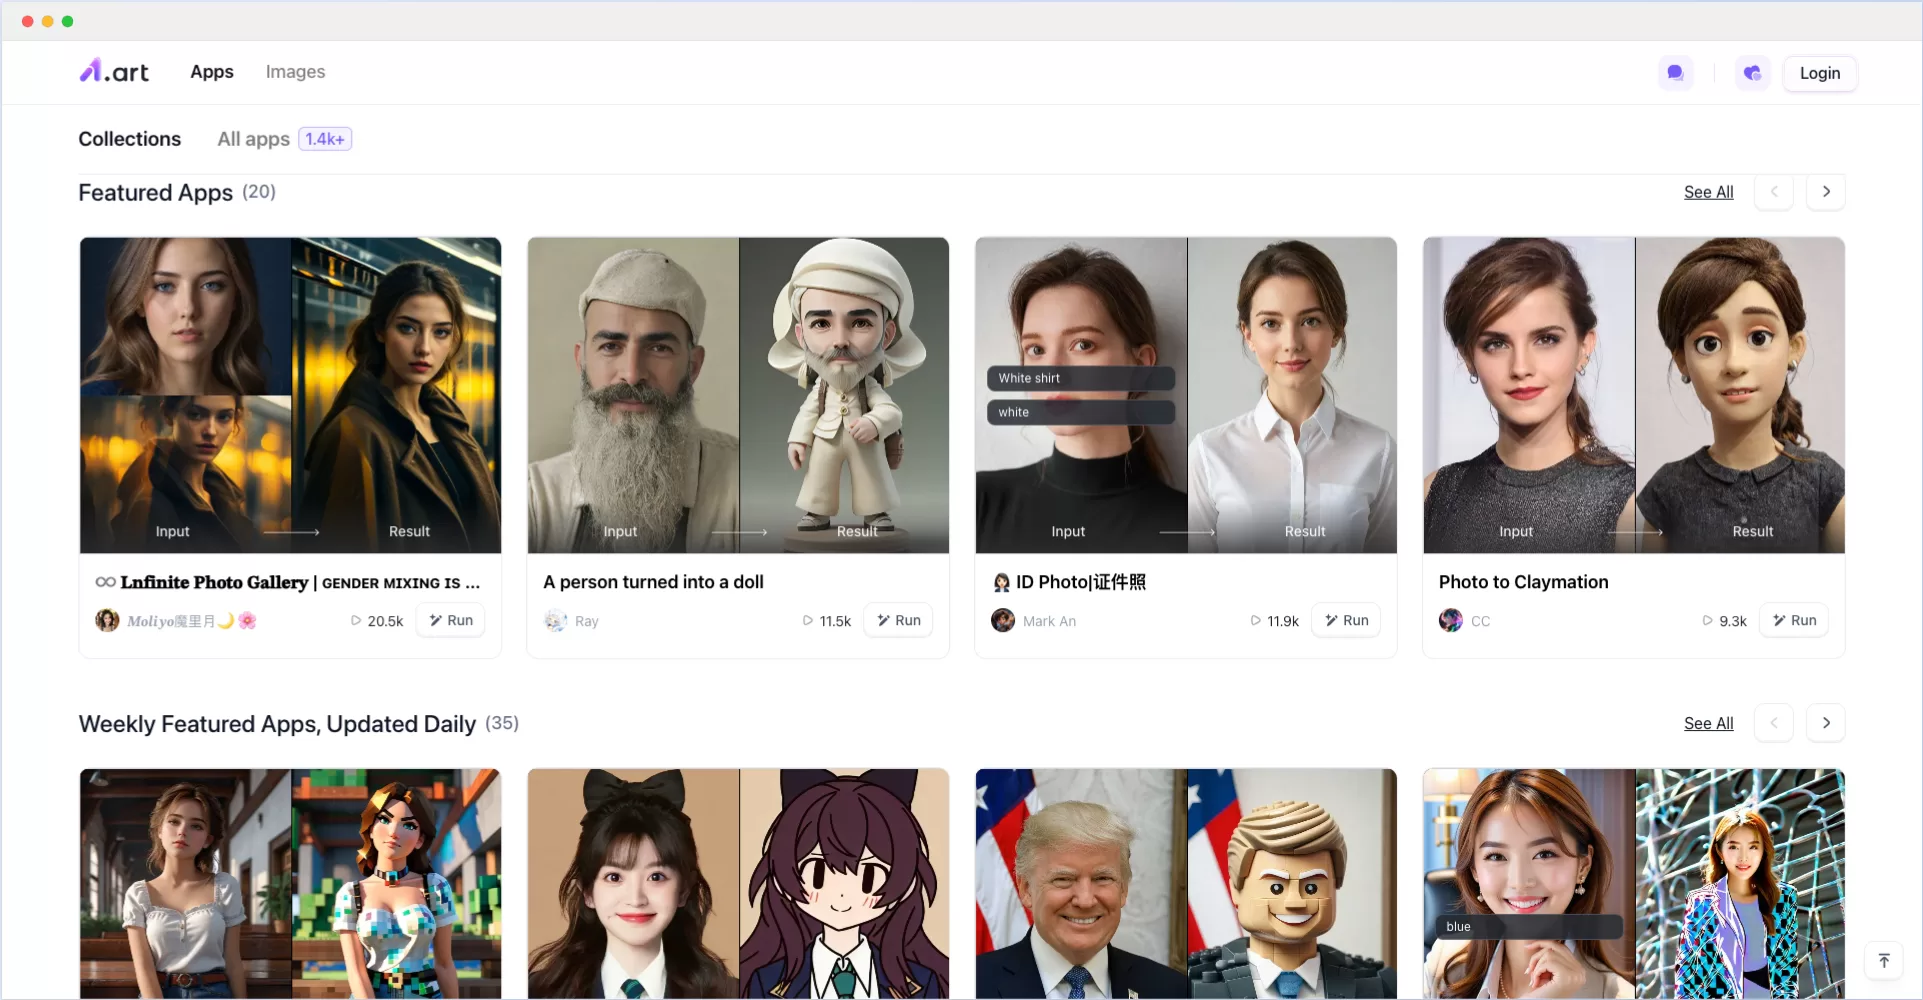Go back with Weekly Featured previous arrow
Viewport: 1923px width, 1000px height.
click(x=1774, y=723)
